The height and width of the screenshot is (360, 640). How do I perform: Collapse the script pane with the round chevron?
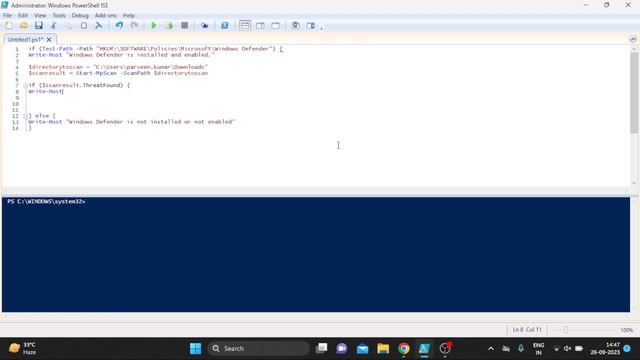pyautogui.click(x=633, y=39)
